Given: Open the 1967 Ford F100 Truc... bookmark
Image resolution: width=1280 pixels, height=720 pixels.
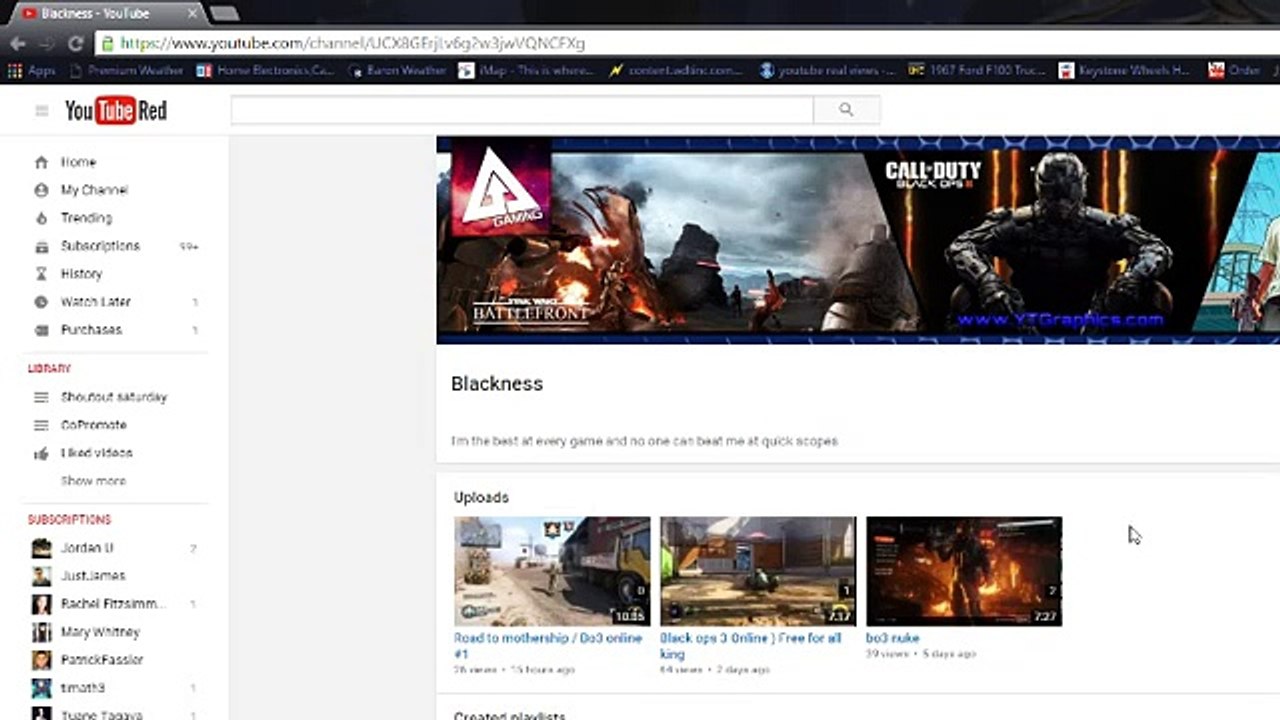Looking at the screenshot, I should pyautogui.click(x=976, y=70).
